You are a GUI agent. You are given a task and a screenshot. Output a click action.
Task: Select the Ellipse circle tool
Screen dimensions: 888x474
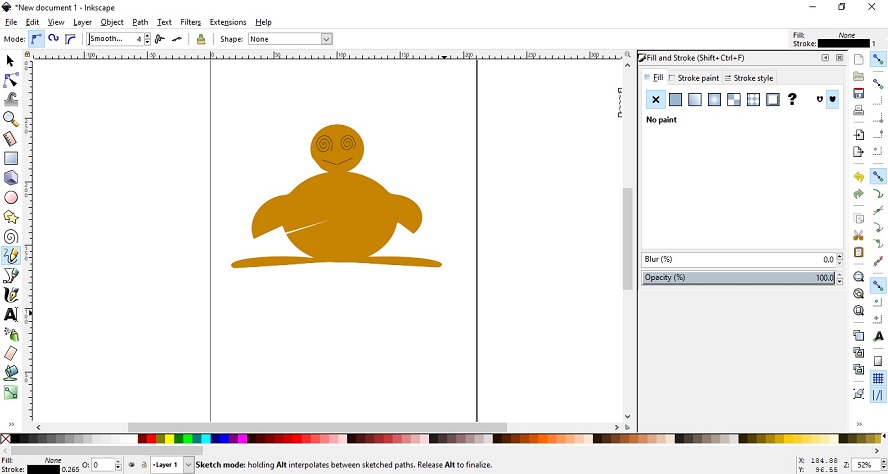pos(11,197)
